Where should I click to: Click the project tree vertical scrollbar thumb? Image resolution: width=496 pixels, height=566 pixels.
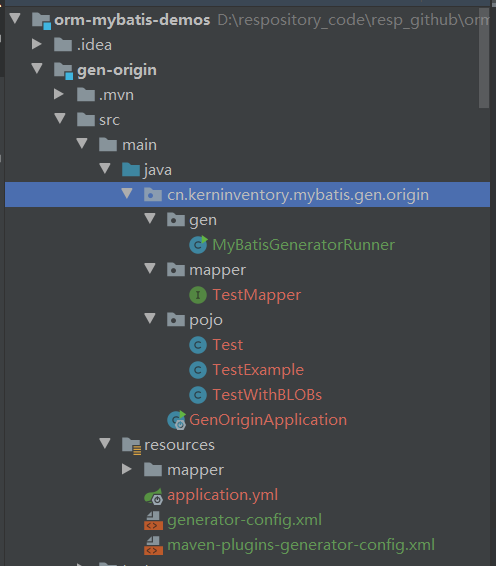[484, 58]
